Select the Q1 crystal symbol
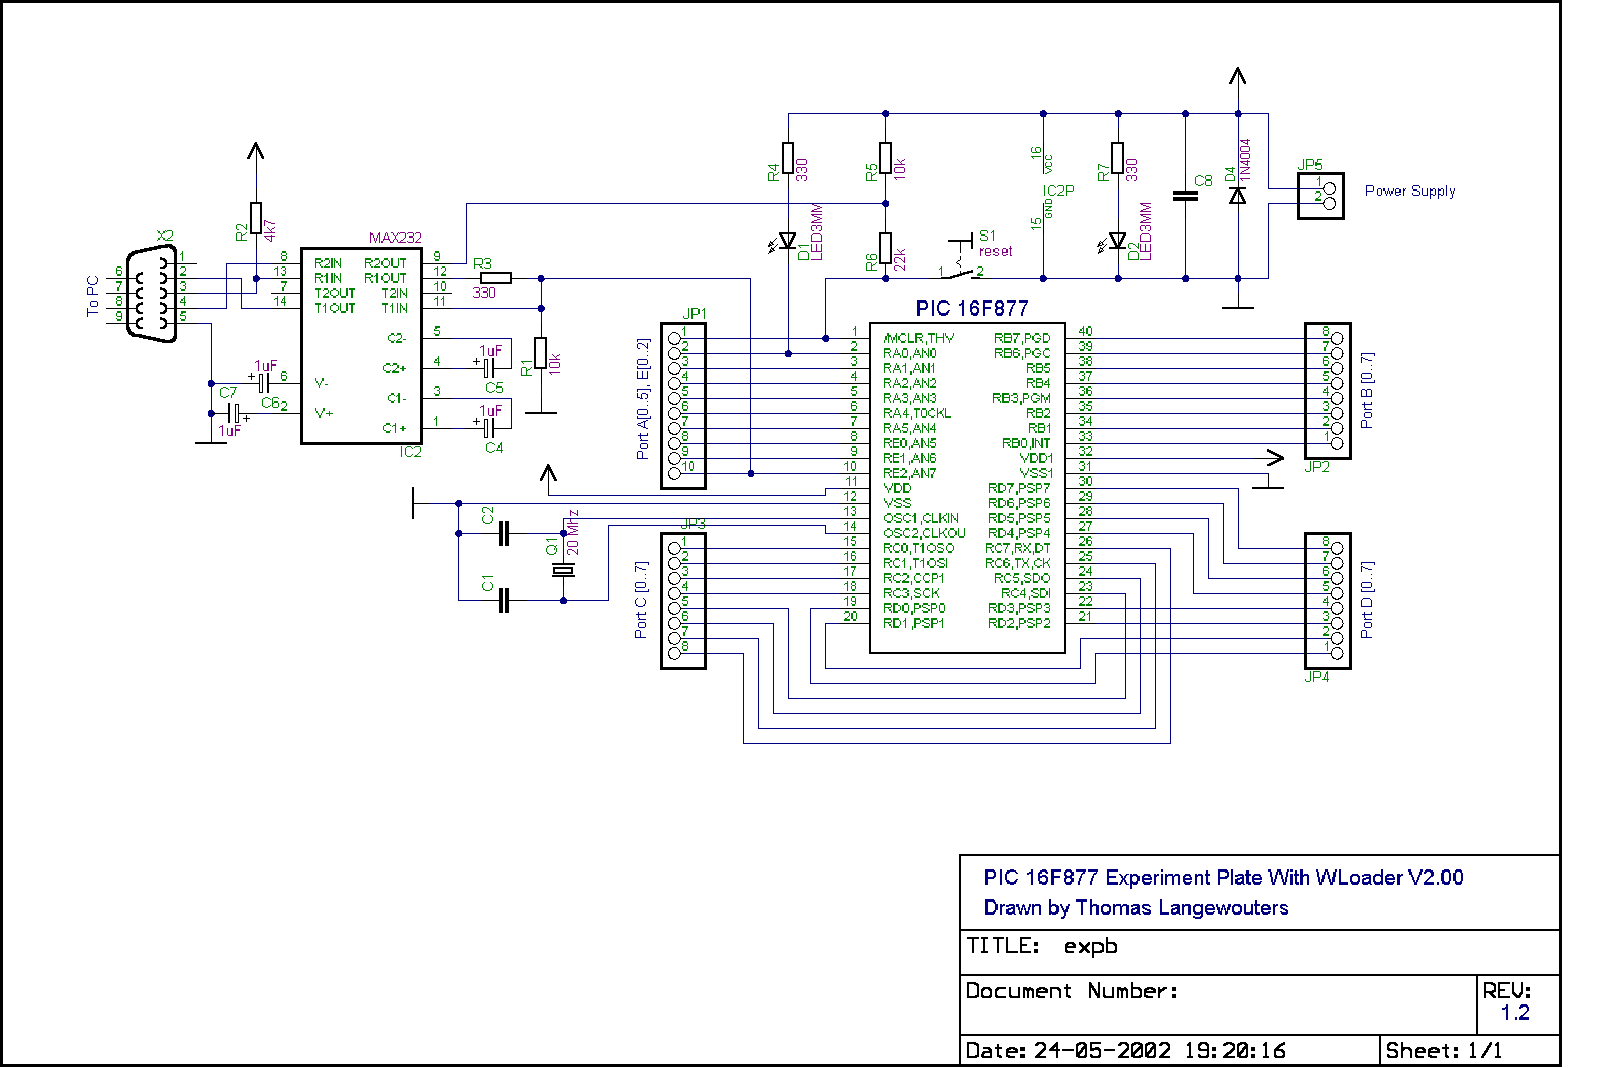This screenshot has width=1599, height=1068. tap(564, 570)
